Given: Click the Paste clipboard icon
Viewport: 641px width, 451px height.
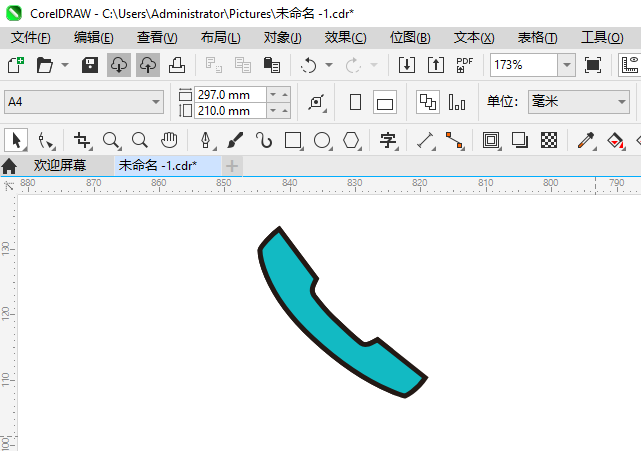Looking at the screenshot, I should [x=272, y=65].
